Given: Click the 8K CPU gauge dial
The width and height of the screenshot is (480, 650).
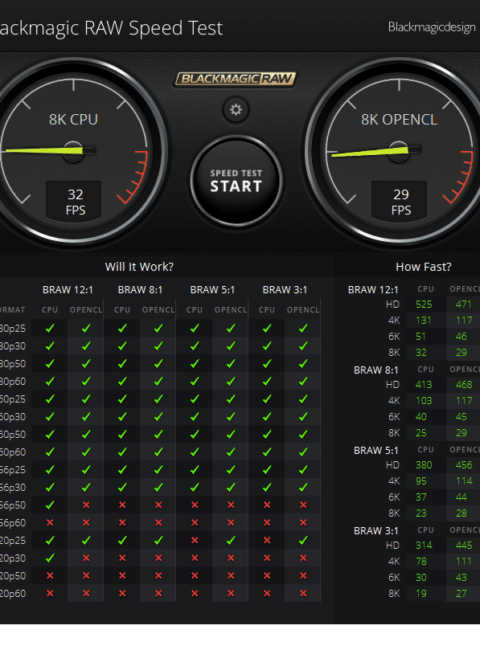Looking at the screenshot, I should (74, 151).
